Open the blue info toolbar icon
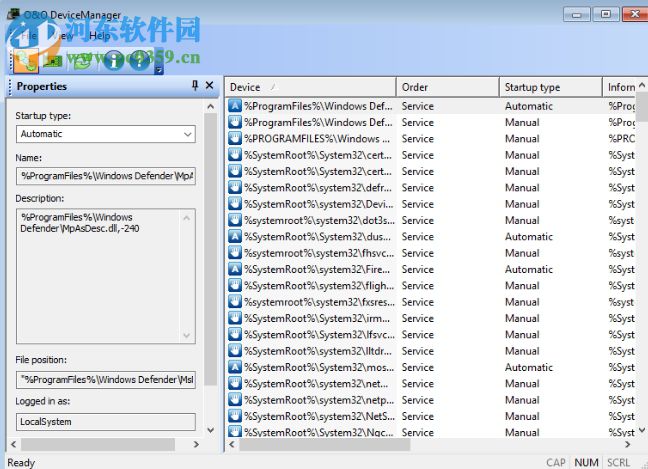This screenshot has width=648, height=469. (114, 61)
